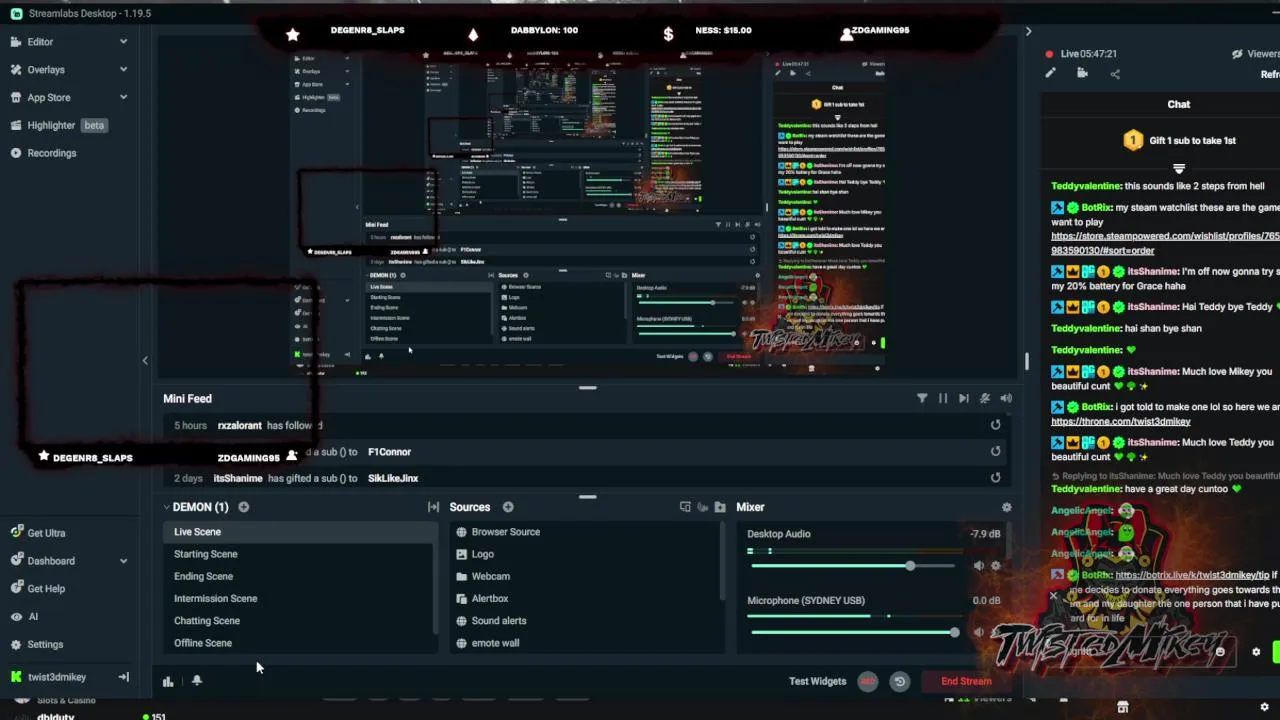Screen dimensions: 1280x720
Task: Filter Mini Feed events with funnel icon
Action: point(922,398)
